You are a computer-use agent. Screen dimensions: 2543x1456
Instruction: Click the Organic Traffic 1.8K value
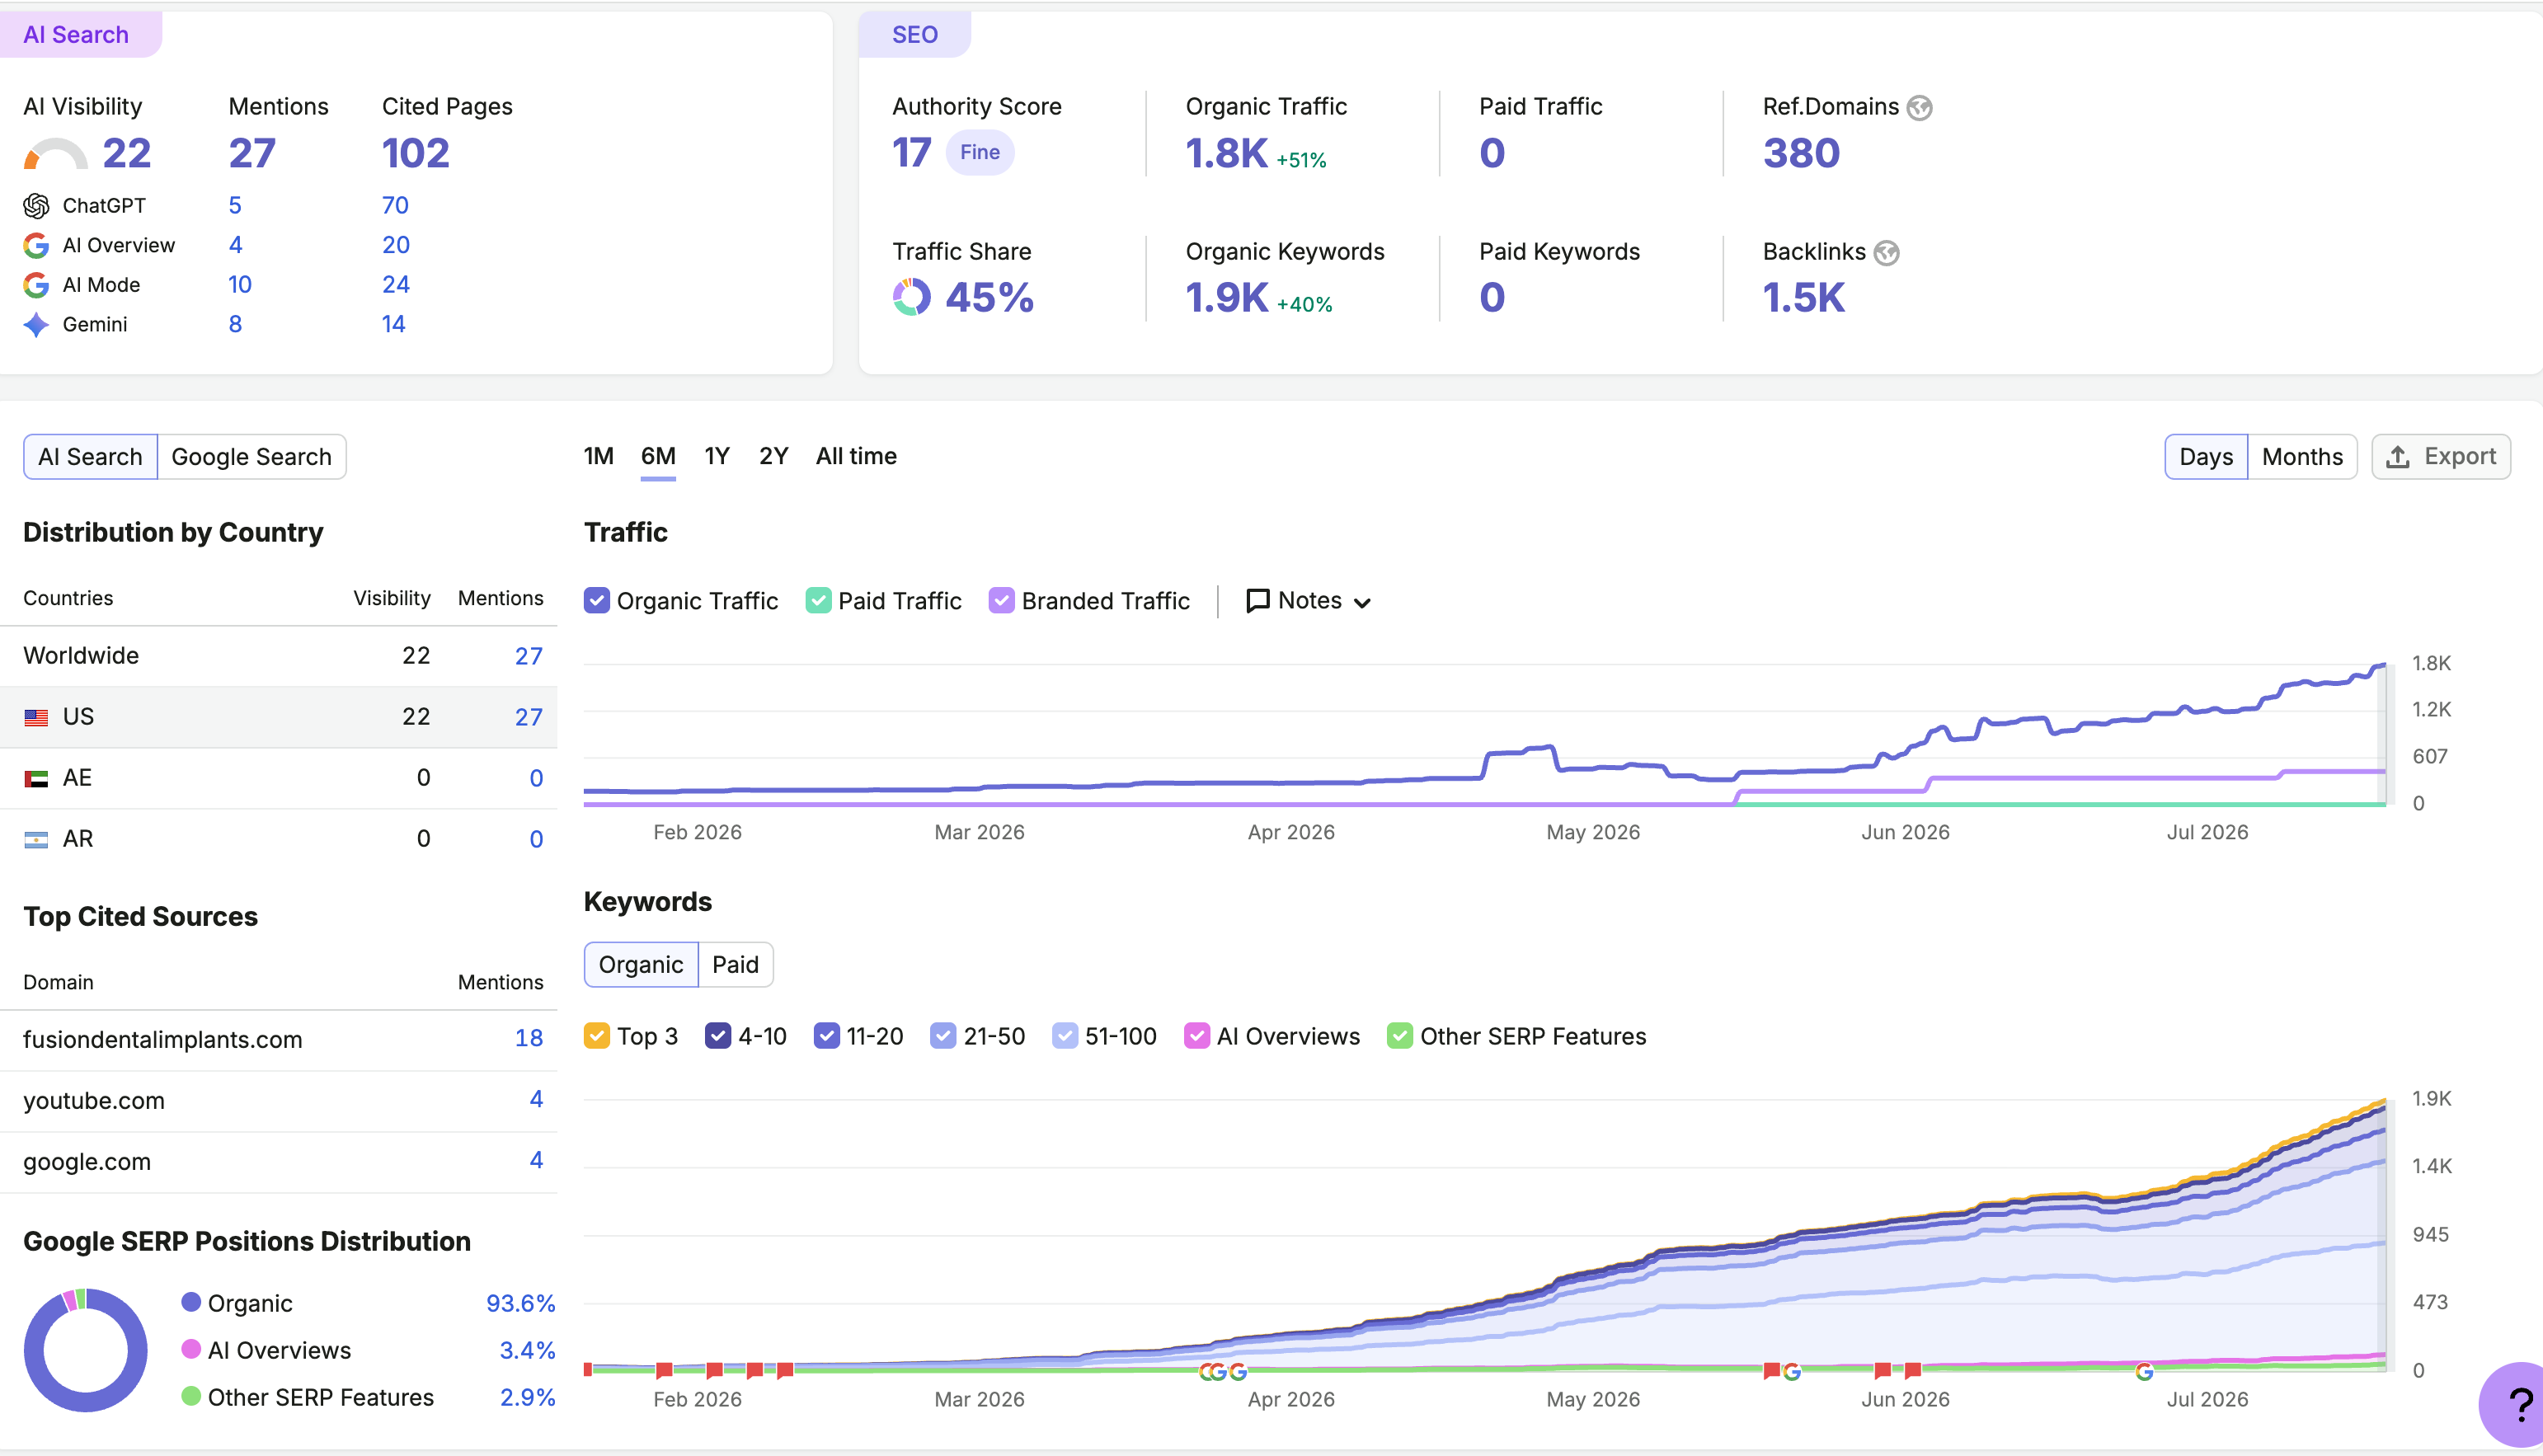click(x=1226, y=154)
